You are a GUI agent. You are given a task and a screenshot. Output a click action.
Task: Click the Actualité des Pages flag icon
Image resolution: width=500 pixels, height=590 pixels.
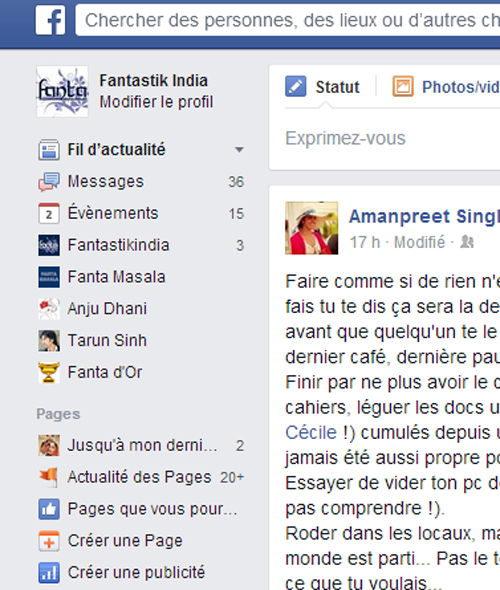(49, 477)
